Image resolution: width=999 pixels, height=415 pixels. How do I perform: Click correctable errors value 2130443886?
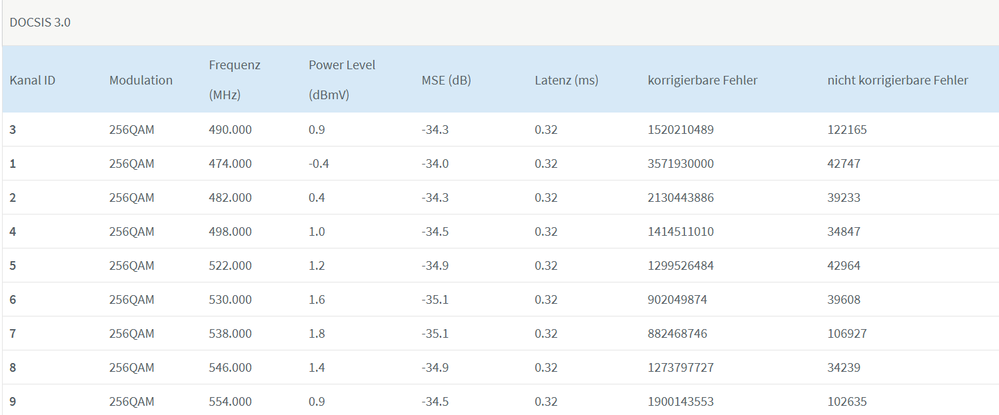(681, 197)
